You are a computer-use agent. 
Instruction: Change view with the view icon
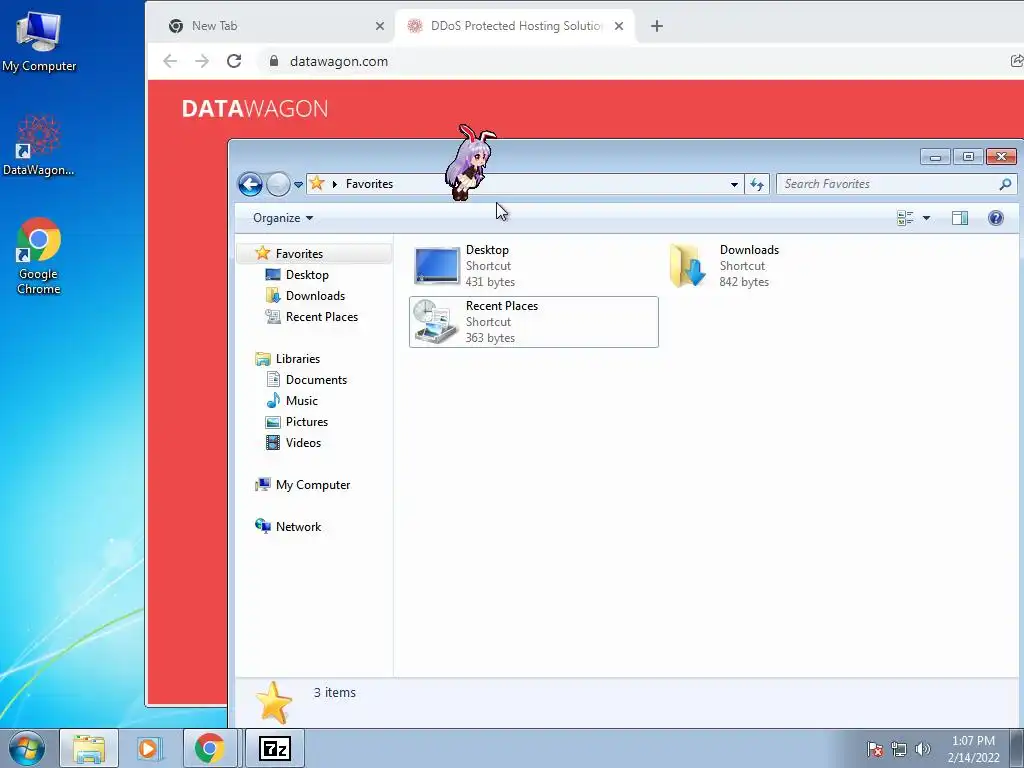tap(905, 218)
